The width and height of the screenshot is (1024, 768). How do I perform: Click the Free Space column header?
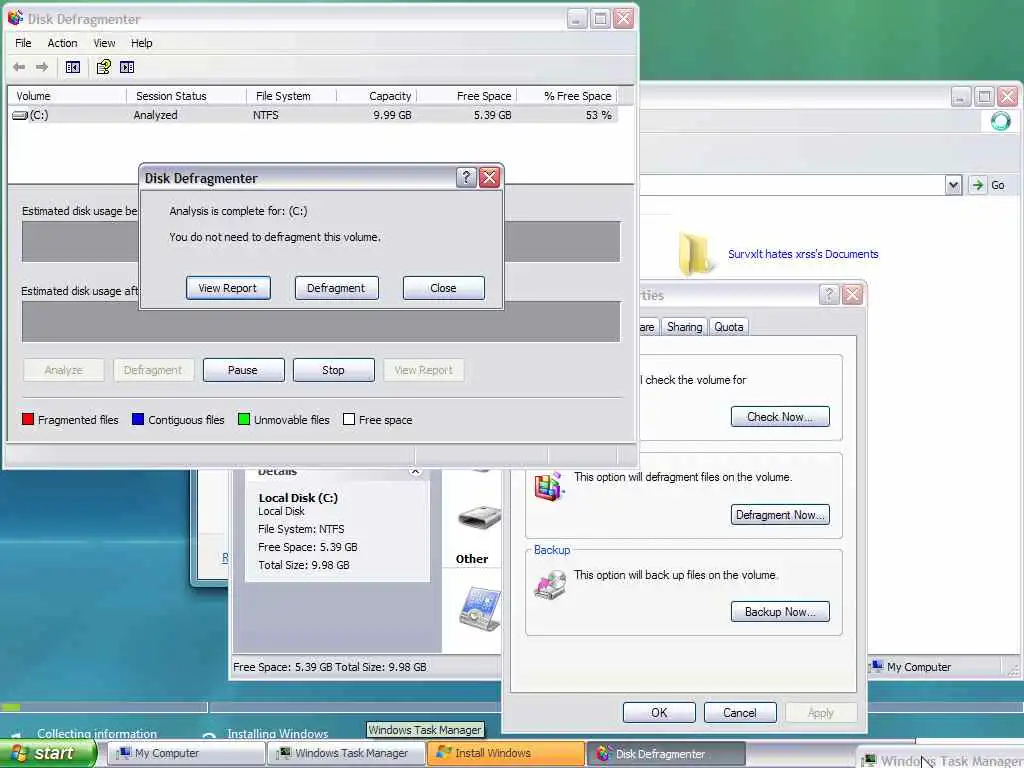pyautogui.click(x=466, y=96)
